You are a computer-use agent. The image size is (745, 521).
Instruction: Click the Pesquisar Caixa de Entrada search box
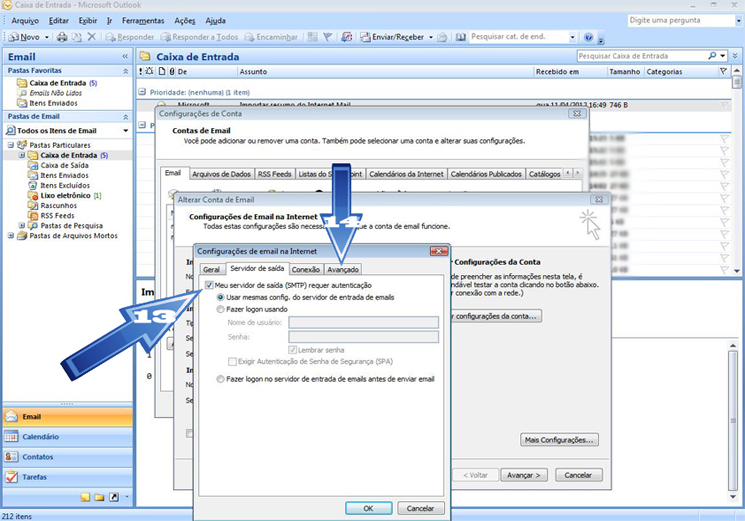coord(642,56)
